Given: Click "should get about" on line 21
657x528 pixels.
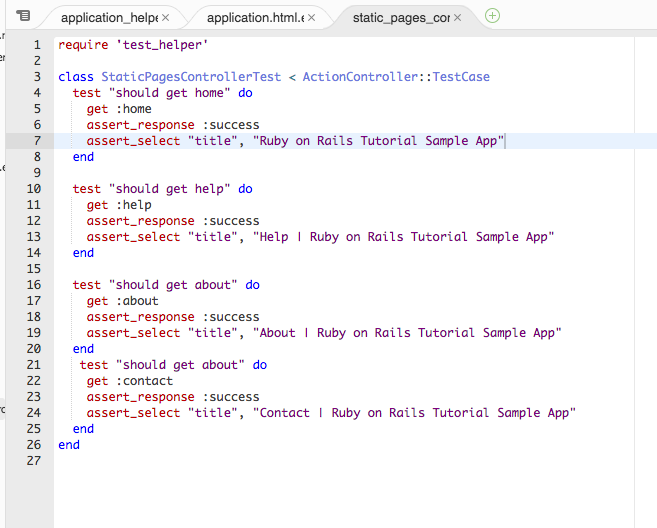Looking at the screenshot, I should coord(180,365).
